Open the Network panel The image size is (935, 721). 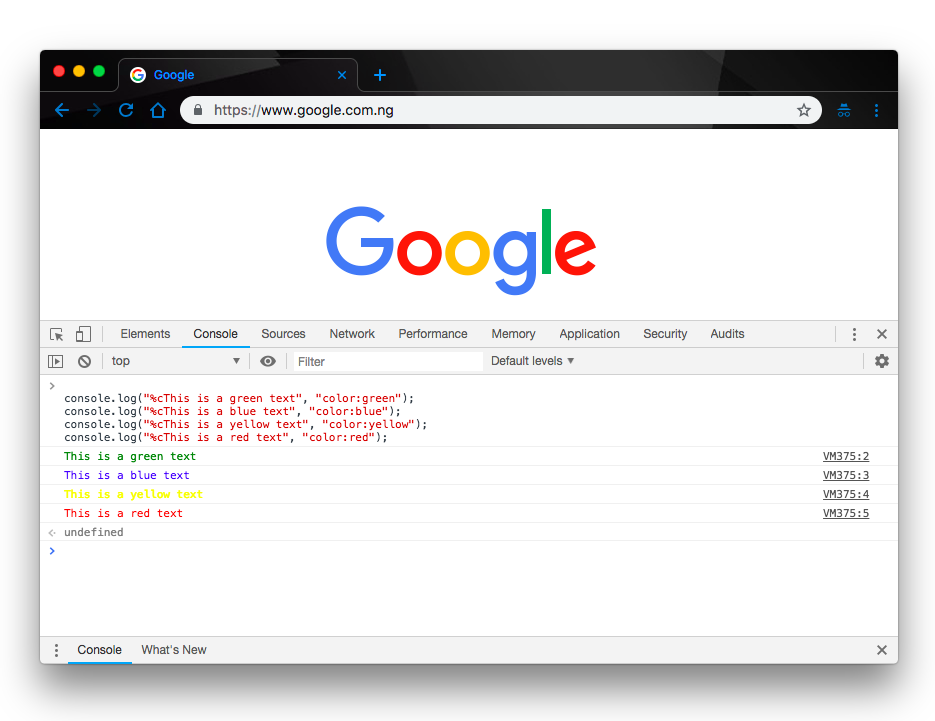pos(352,334)
